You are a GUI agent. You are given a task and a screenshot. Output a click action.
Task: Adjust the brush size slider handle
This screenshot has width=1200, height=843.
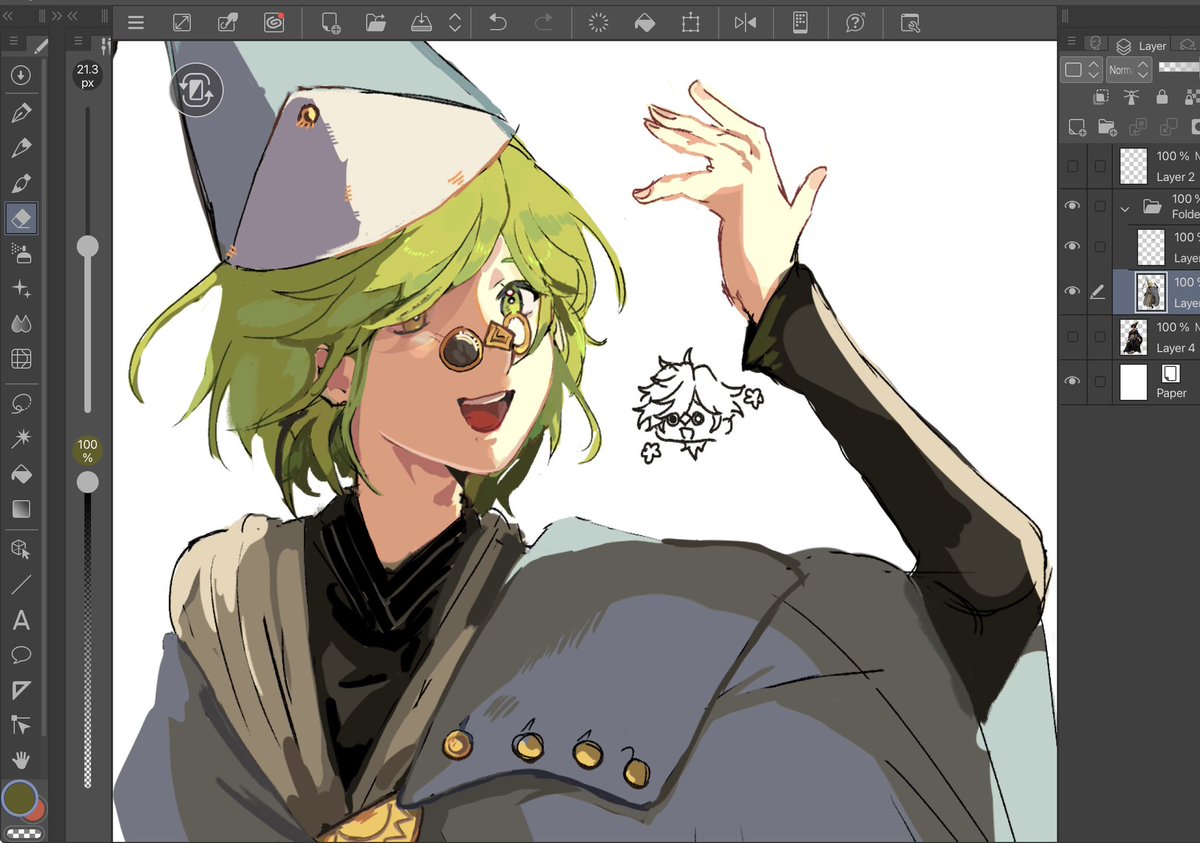pyautogui.click(x=88, y=246)
